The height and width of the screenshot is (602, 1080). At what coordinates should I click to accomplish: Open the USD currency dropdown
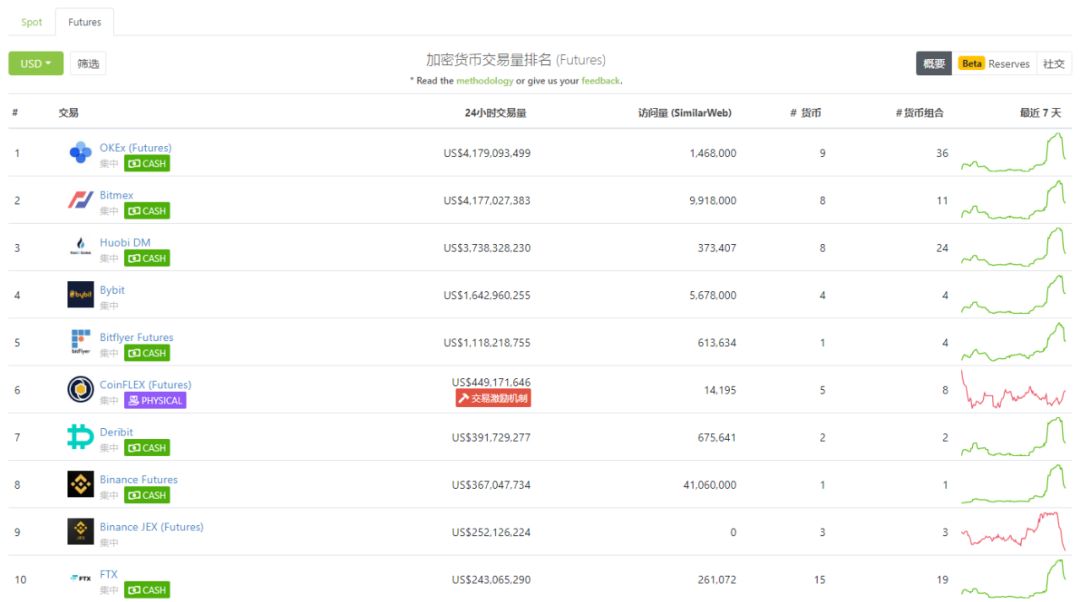click(36, 64)
